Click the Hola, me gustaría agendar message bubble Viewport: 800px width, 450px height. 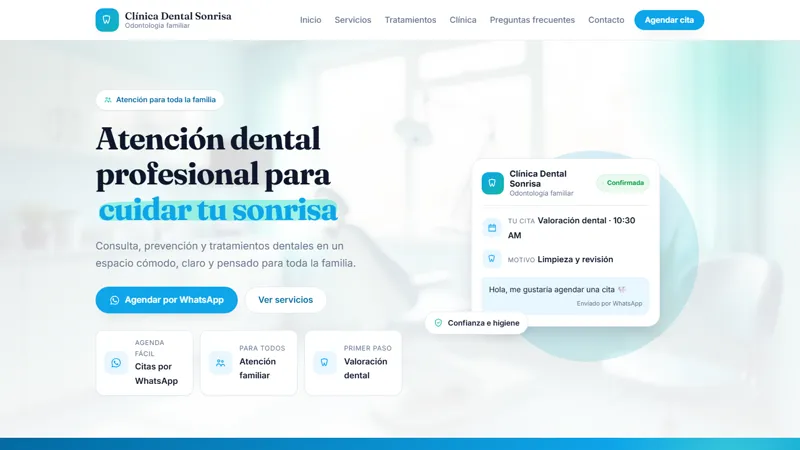(565, 295)
